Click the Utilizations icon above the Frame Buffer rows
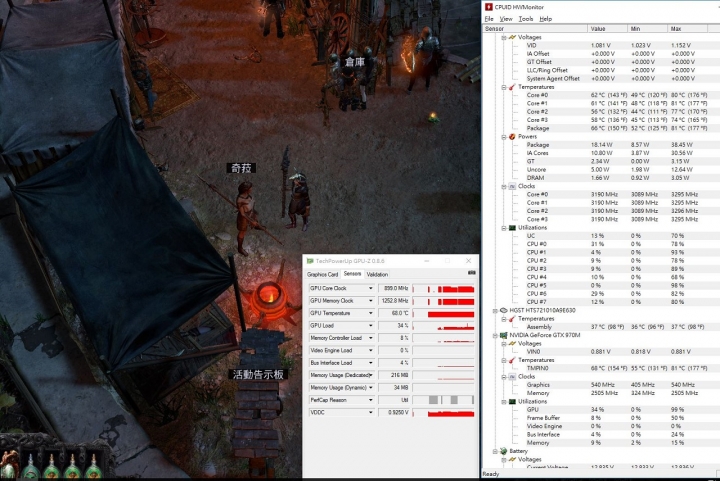The width and height of the screenshot is (720, 481). [x=512, y=402]
